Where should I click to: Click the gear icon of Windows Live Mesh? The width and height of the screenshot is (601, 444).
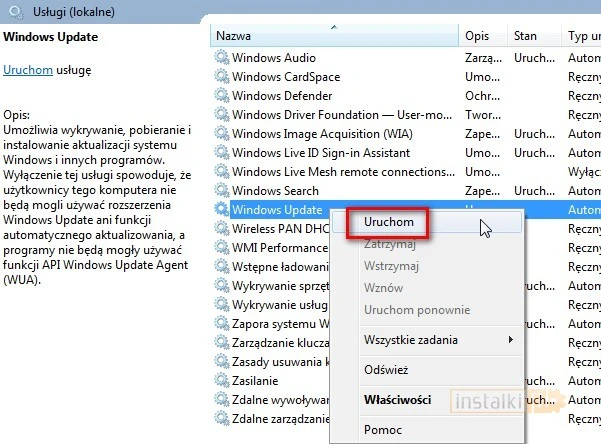click(x=222, y=171)
